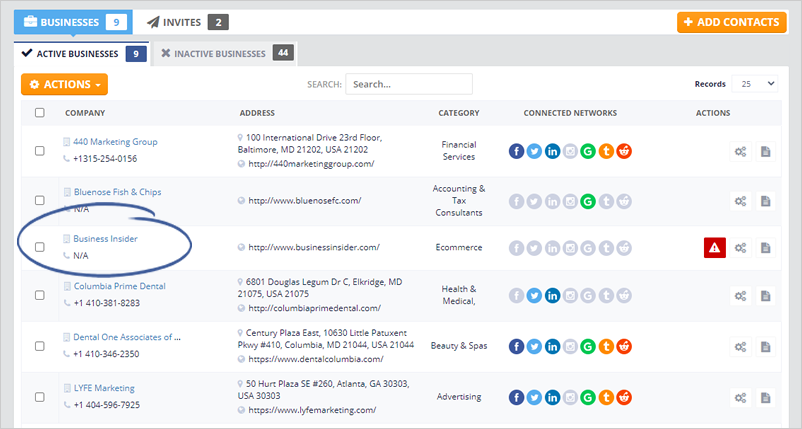
Task: Click red warning icon for Business Insider
Action: coord(714,247)
